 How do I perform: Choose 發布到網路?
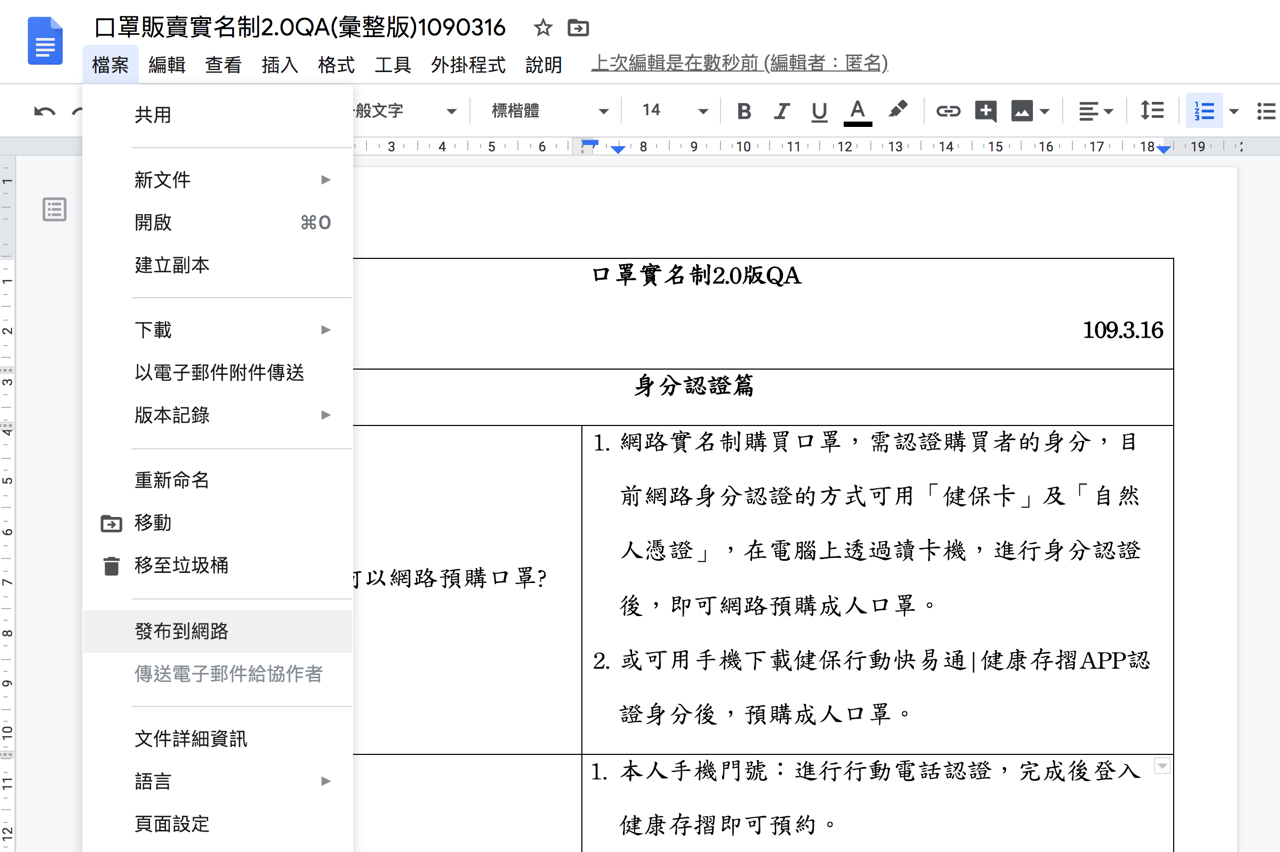[218, 632]
